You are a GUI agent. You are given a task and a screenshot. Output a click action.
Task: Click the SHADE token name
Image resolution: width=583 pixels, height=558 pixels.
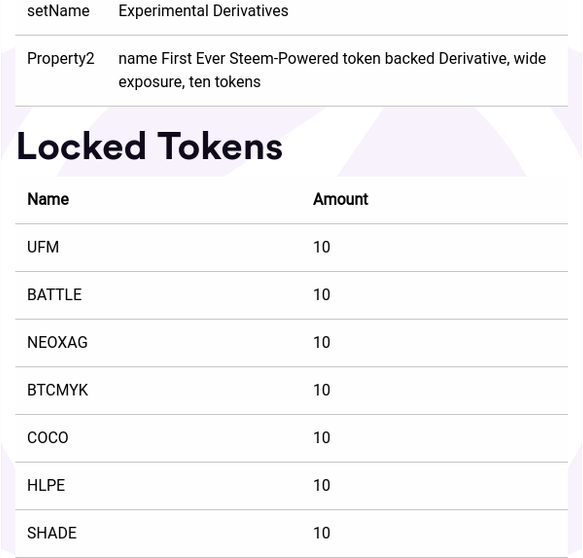click(52, 533)
